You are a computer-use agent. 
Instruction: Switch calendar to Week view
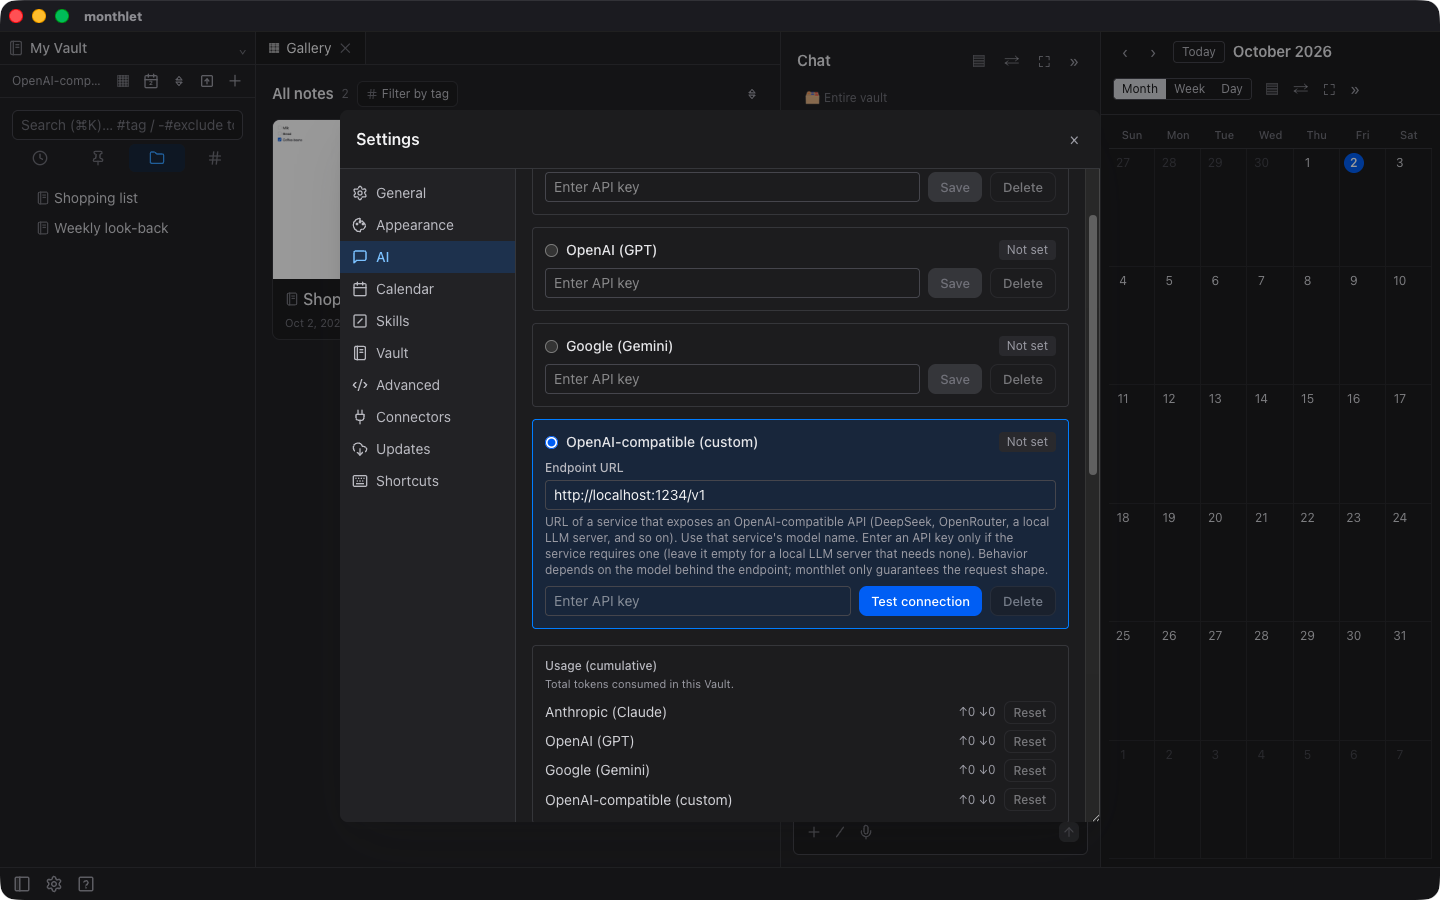pos(1189,89)
